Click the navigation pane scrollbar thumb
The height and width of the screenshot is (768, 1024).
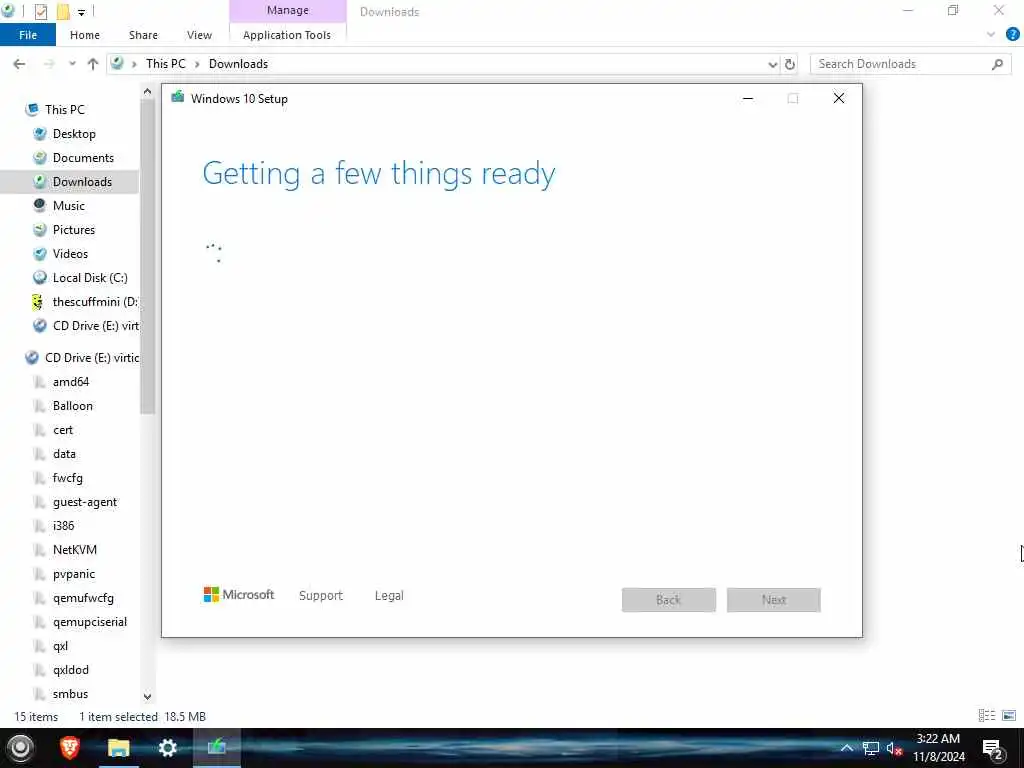[148, 256]
